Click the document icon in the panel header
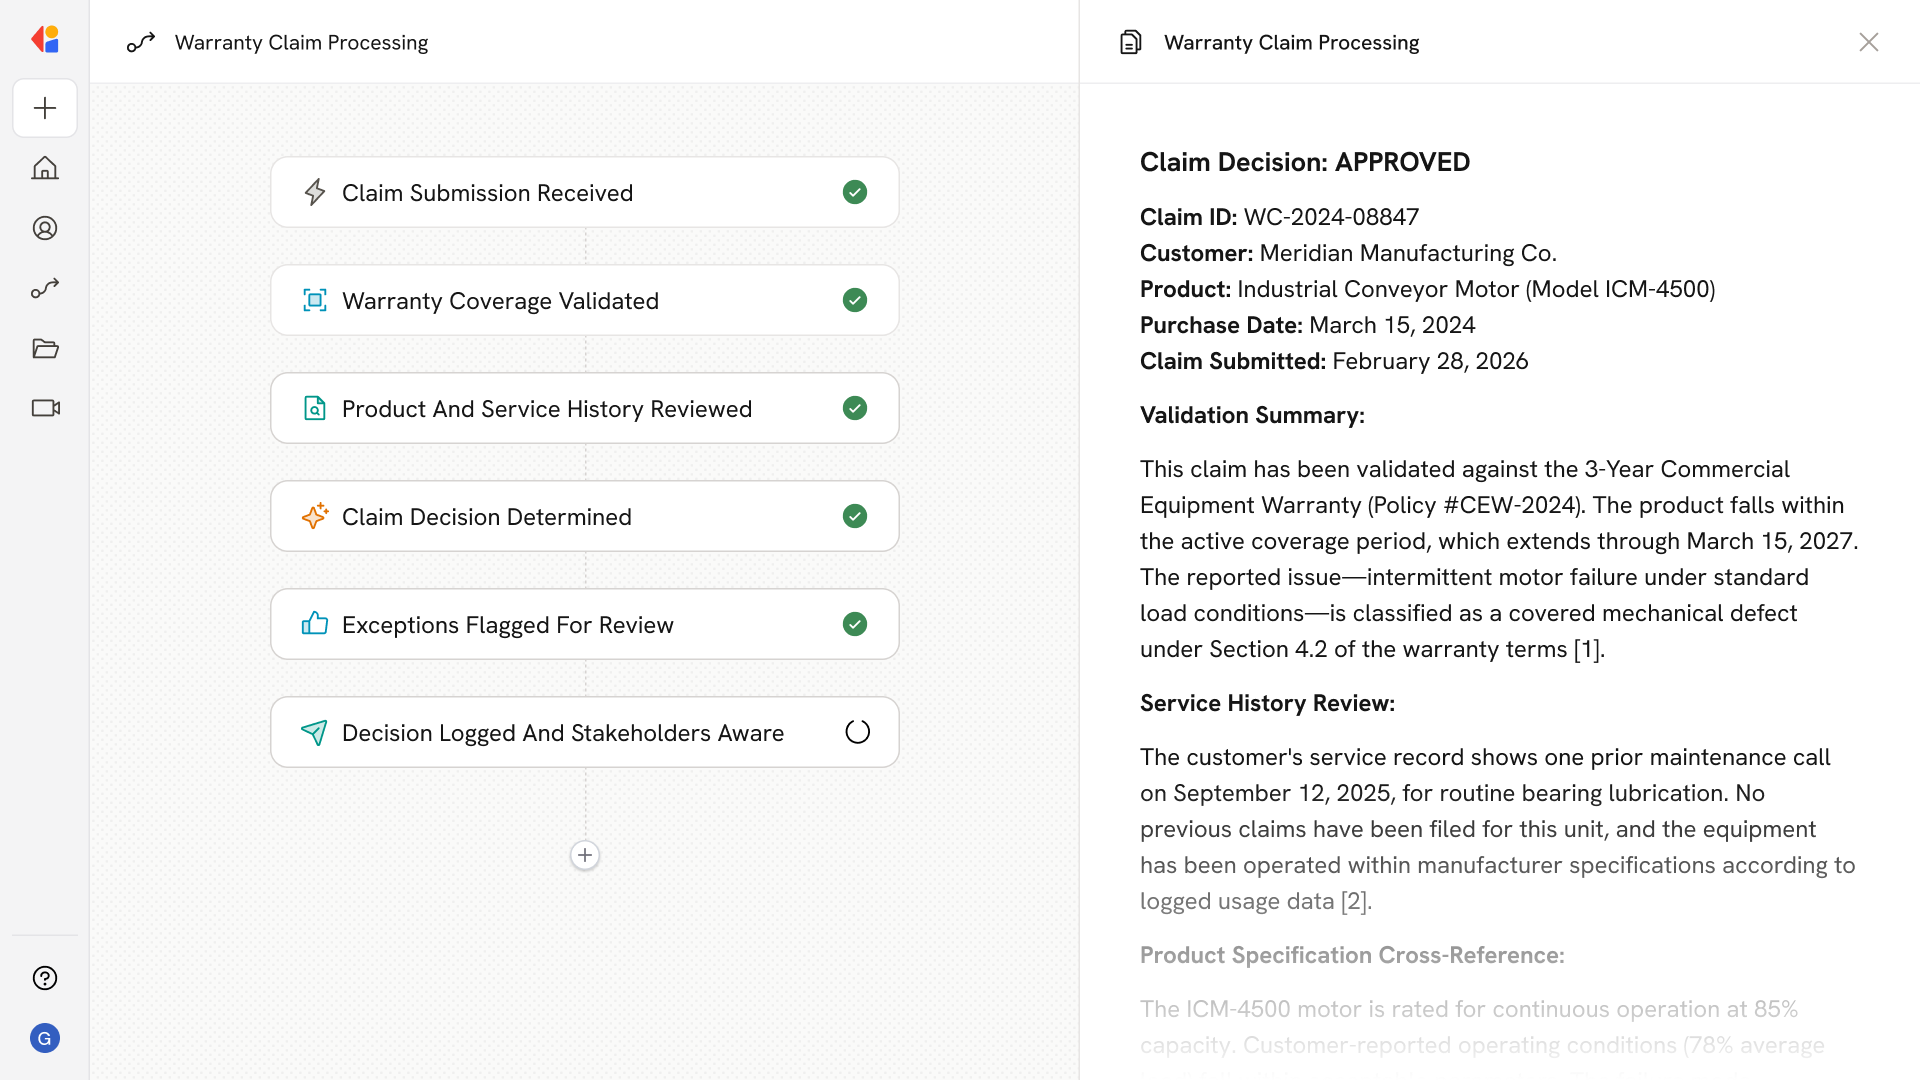Viewport: 1920px width, 1080px height. click(1130, 42)
